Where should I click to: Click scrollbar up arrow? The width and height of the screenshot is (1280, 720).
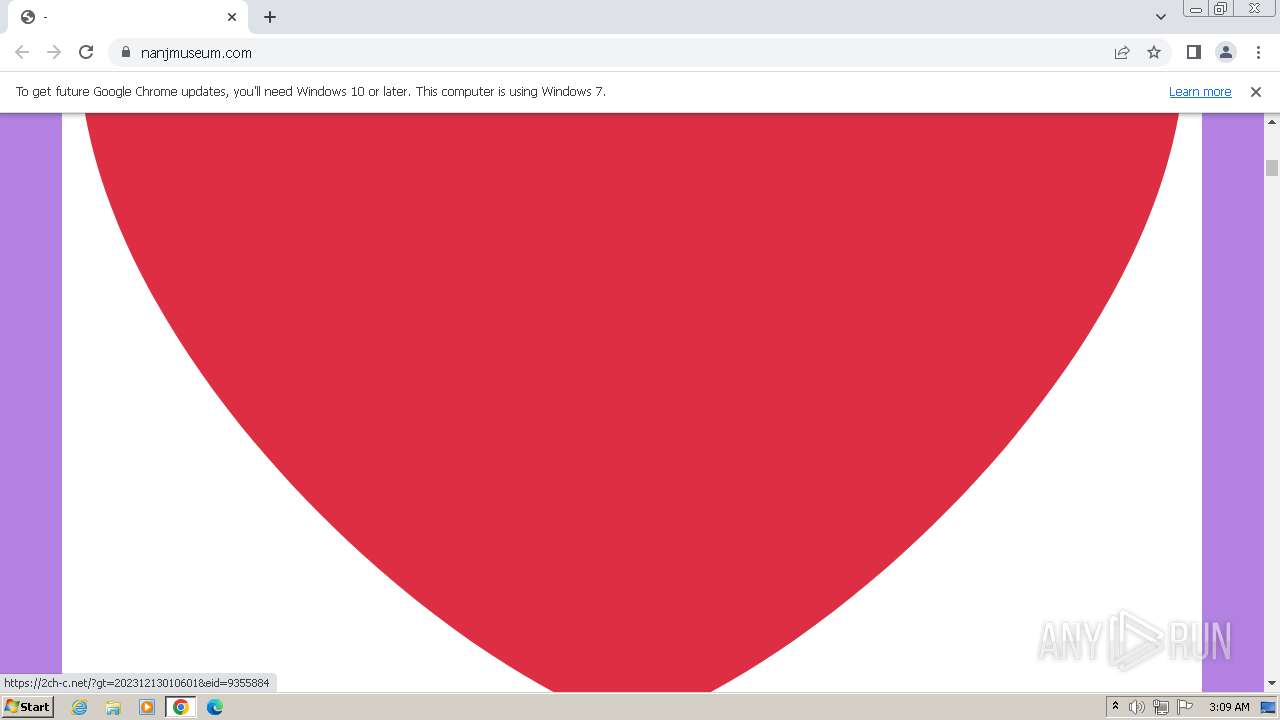[x=1271, y=121]
